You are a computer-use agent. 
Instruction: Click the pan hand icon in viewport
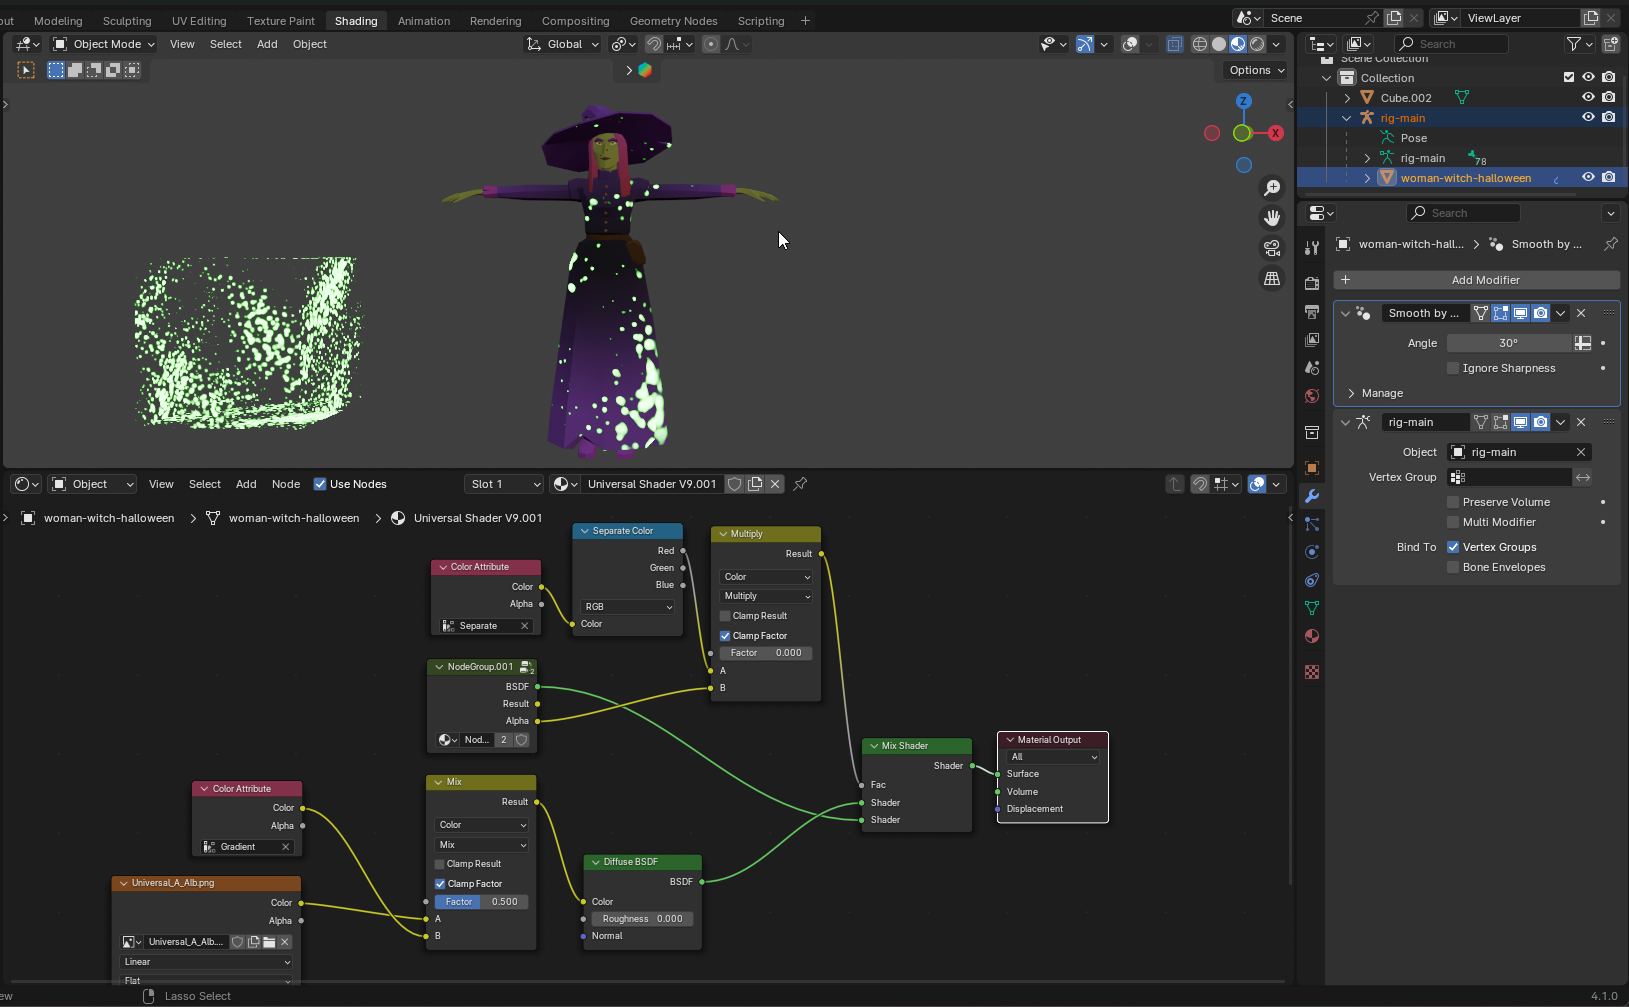tap(1272, 218)
